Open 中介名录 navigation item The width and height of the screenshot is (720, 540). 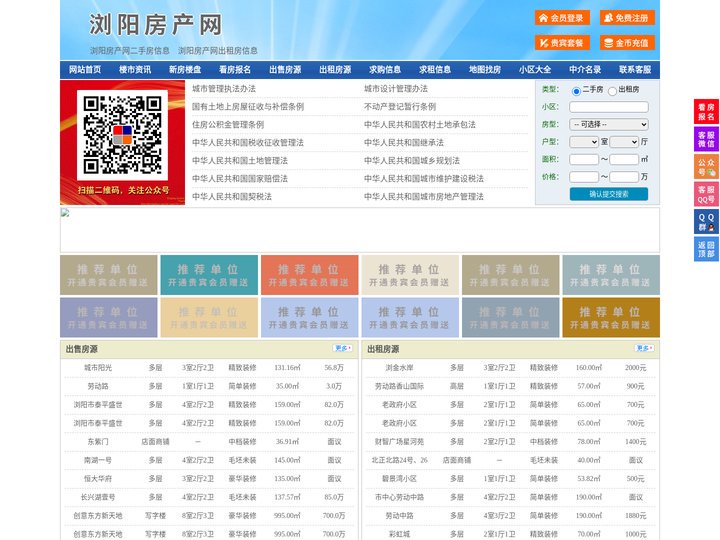tap(585, 70)
